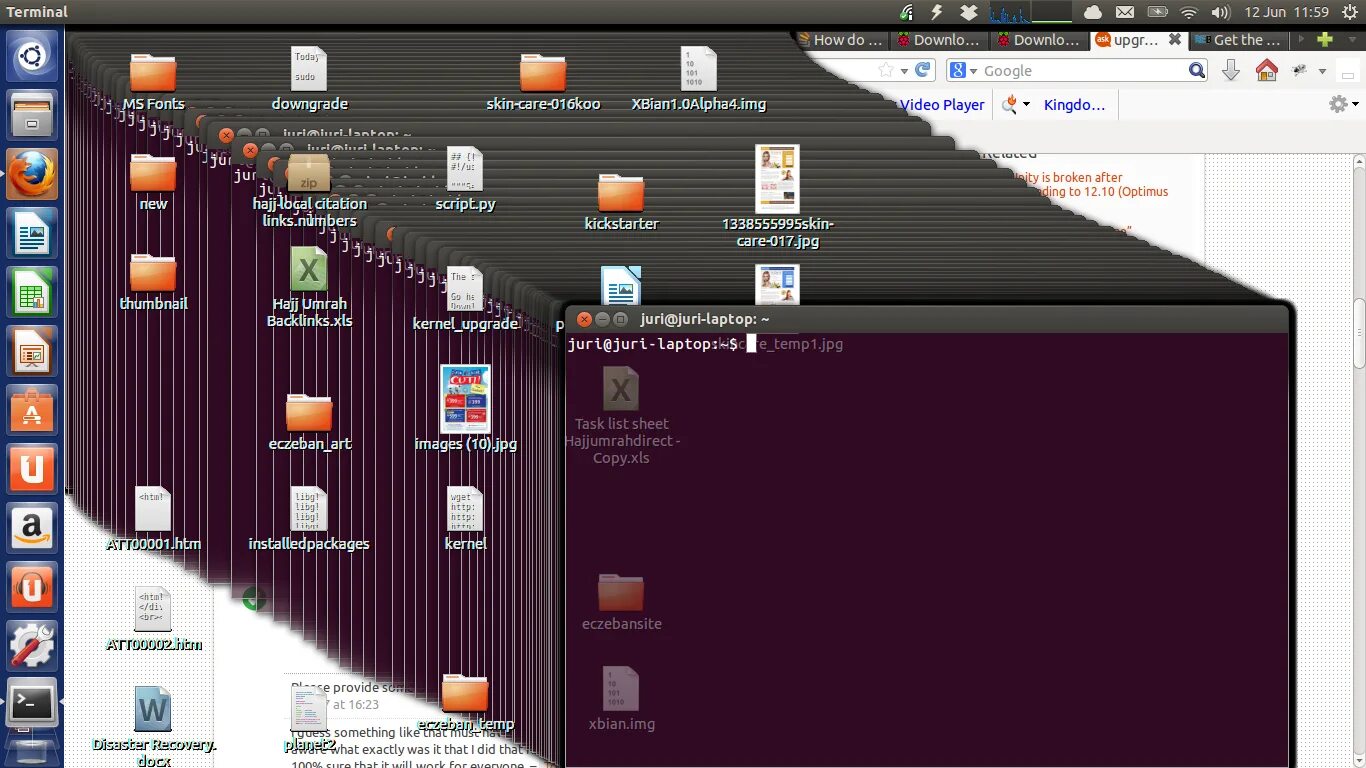Viewport: 1366px width, 768px height.
Task: Open the Google search engine dropdown
Action: coord(973,70)
